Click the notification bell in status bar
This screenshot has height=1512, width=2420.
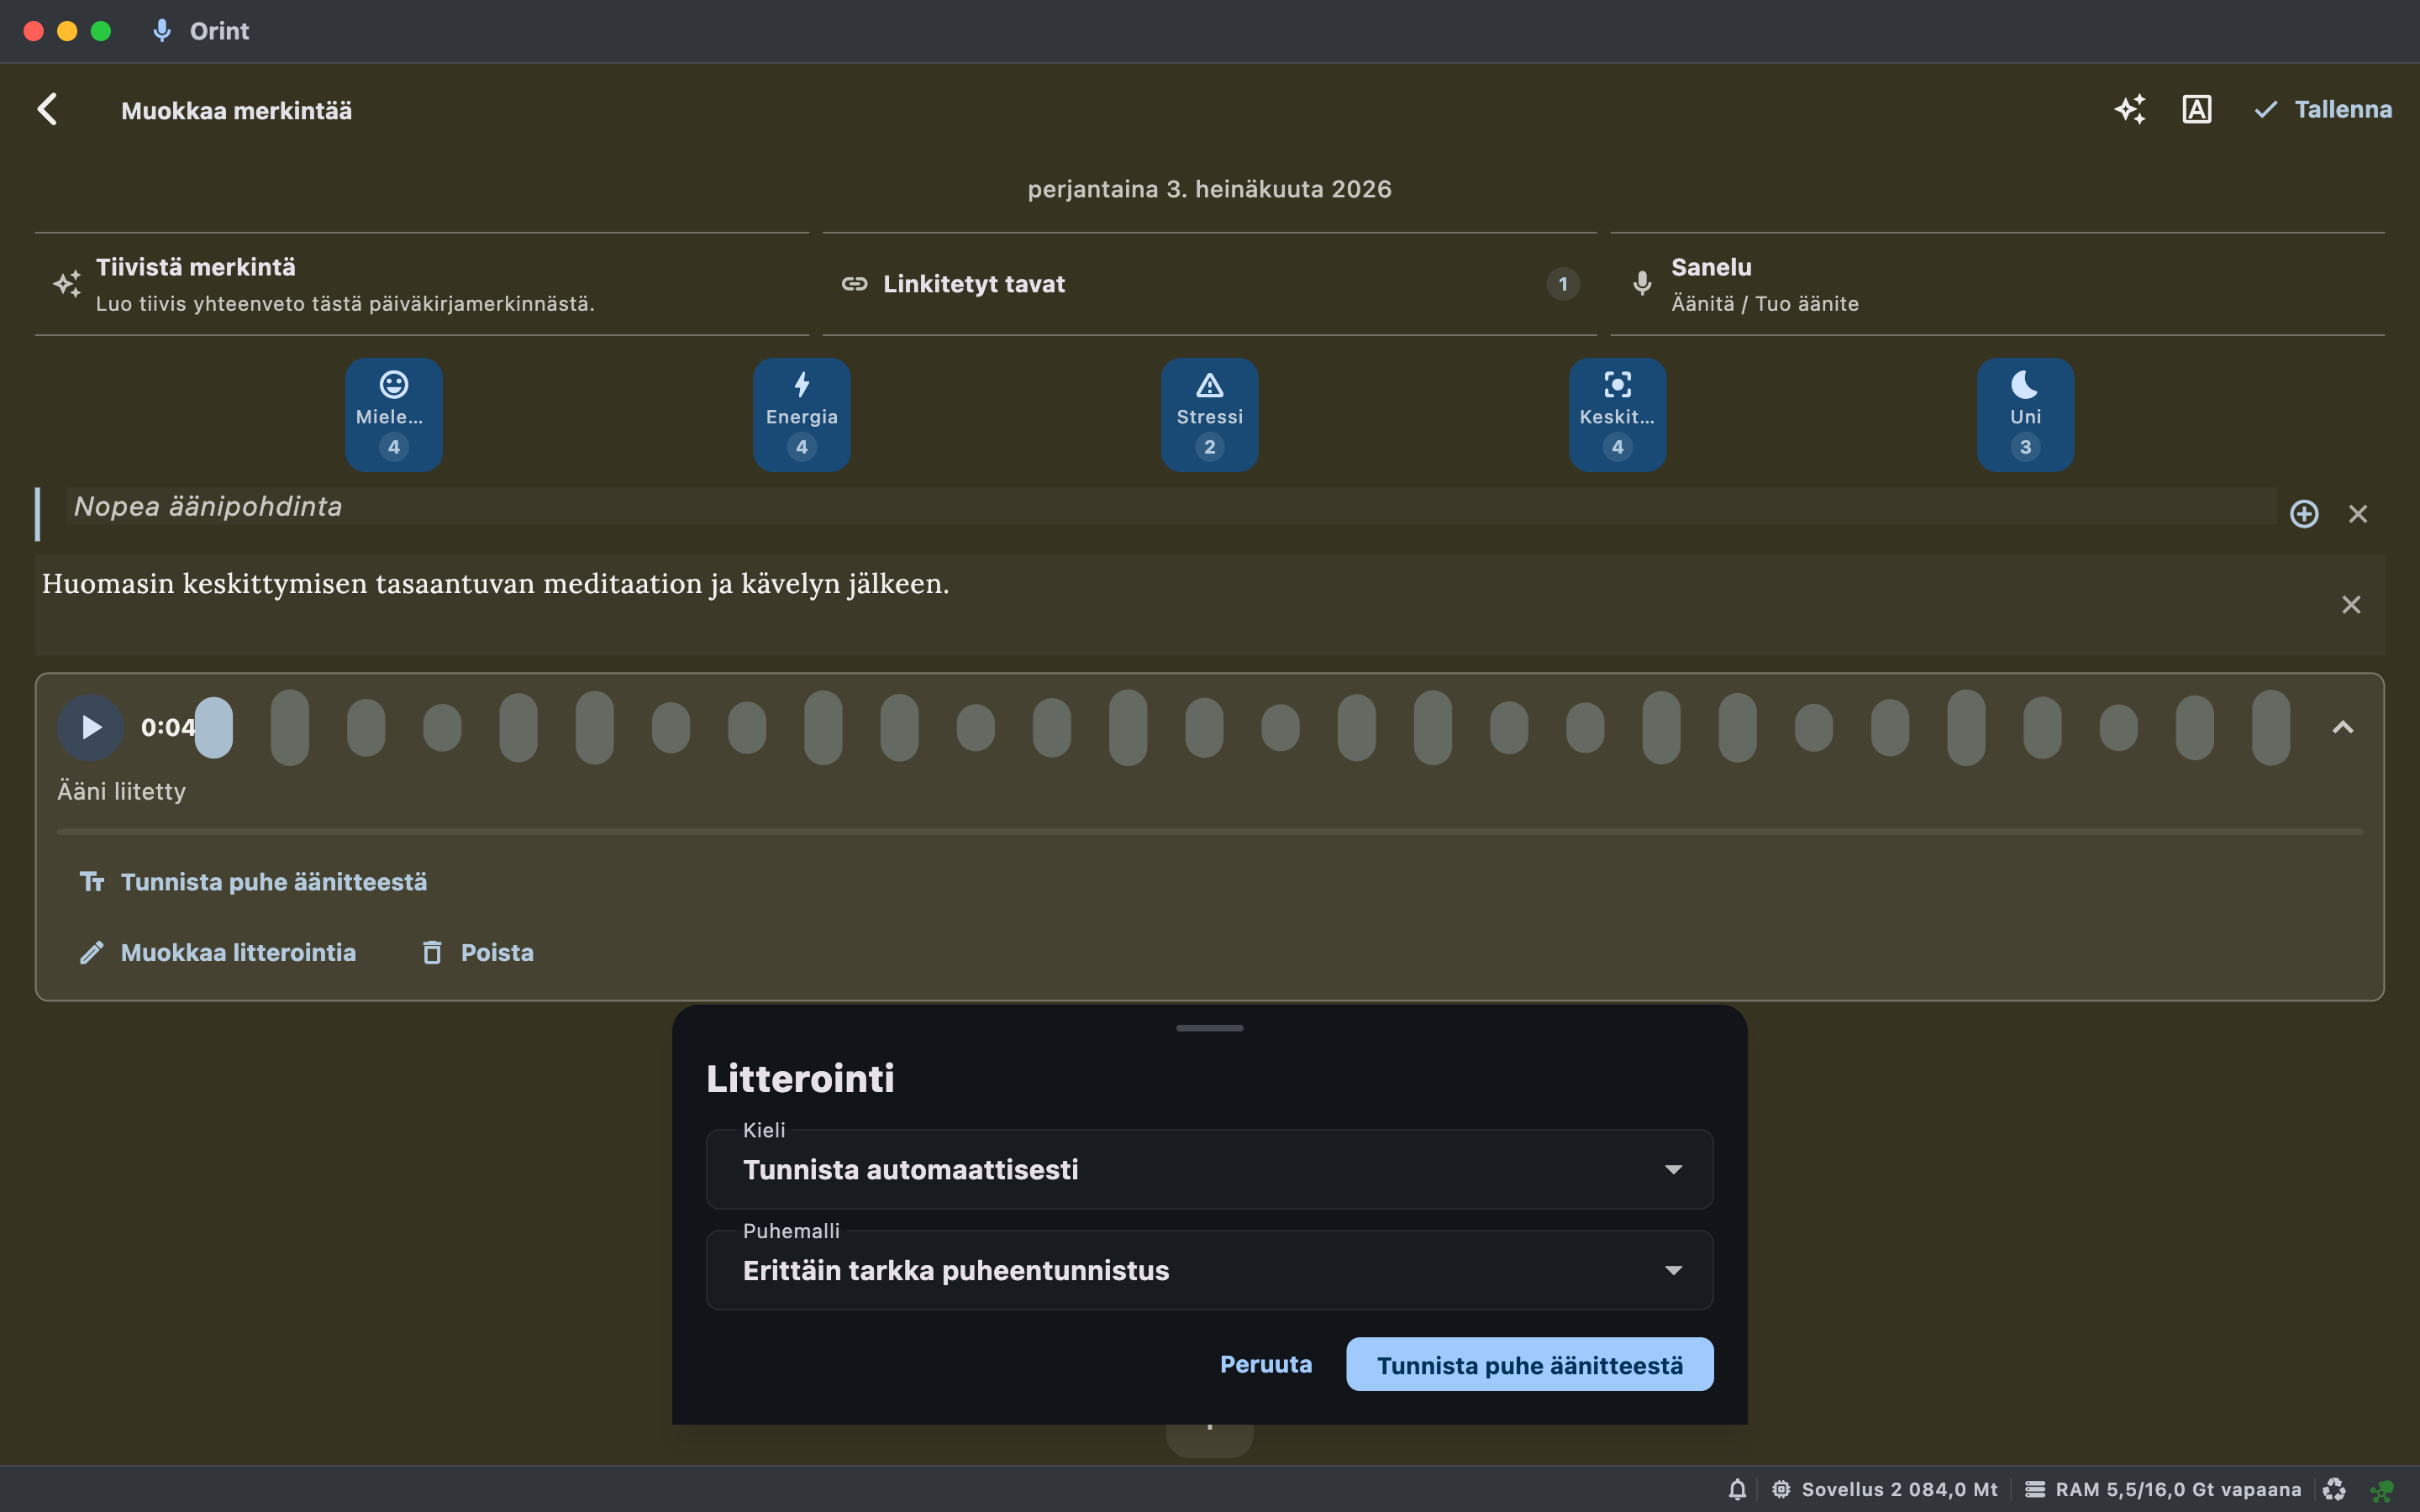1738,1490
